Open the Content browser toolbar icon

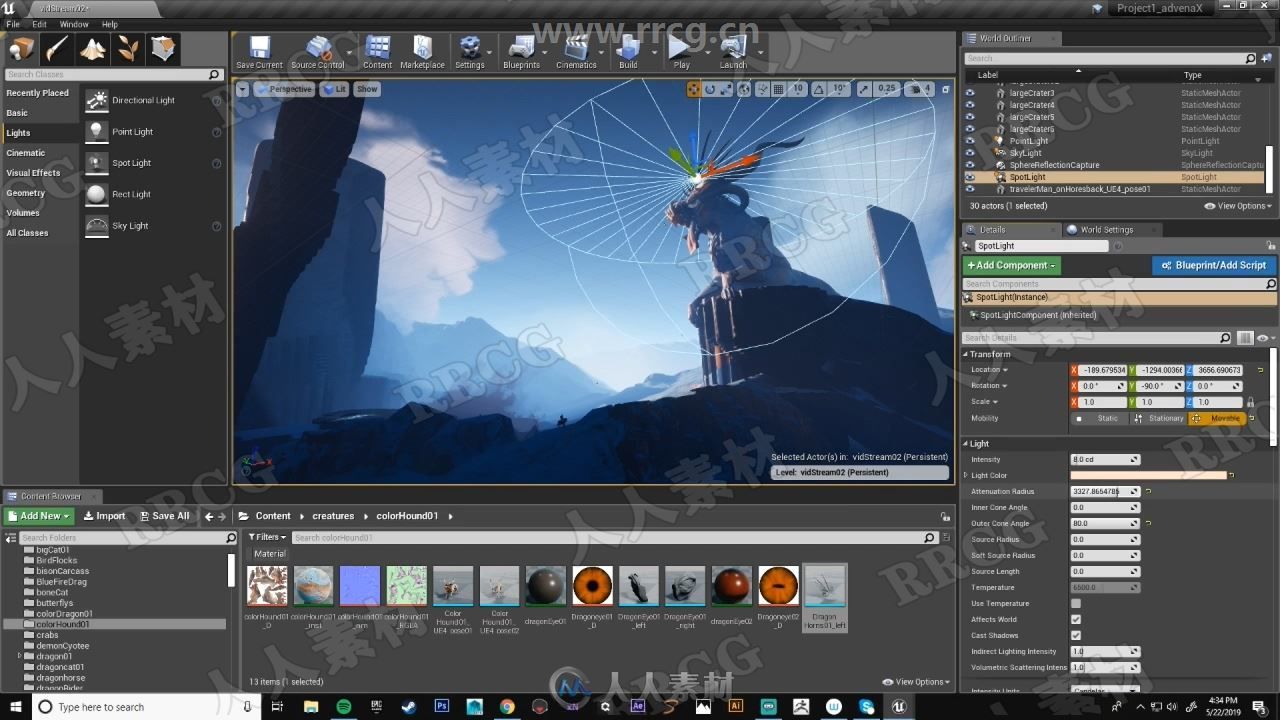pos(377,51)
